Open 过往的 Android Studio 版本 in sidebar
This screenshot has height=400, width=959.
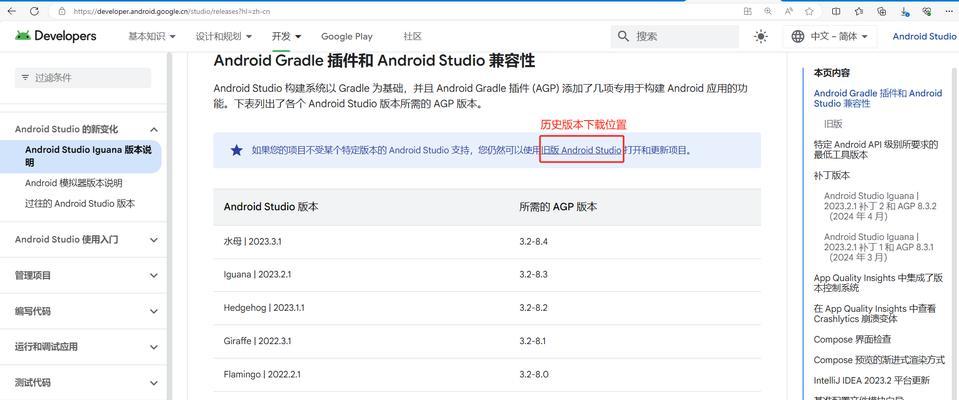[80, 204]
